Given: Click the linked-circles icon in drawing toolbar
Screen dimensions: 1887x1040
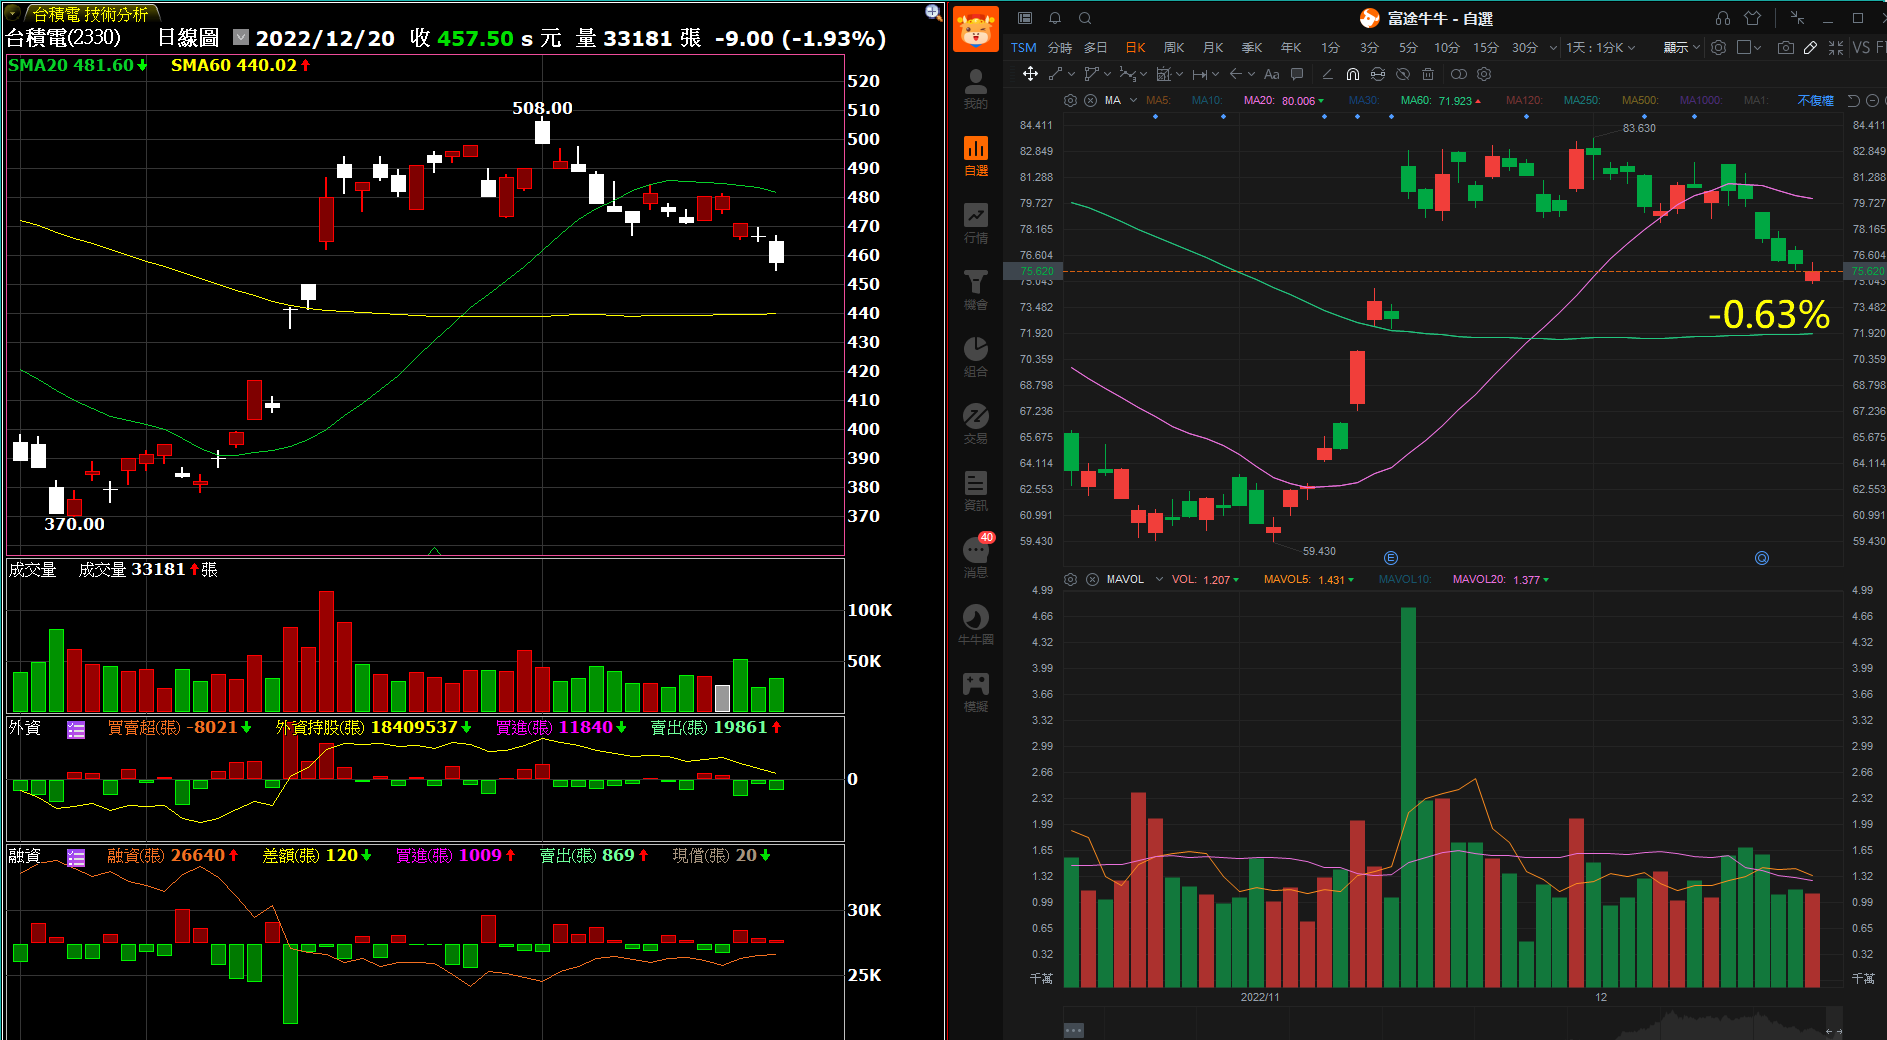Looking at the screenshot, I should tap(1459, 74).
